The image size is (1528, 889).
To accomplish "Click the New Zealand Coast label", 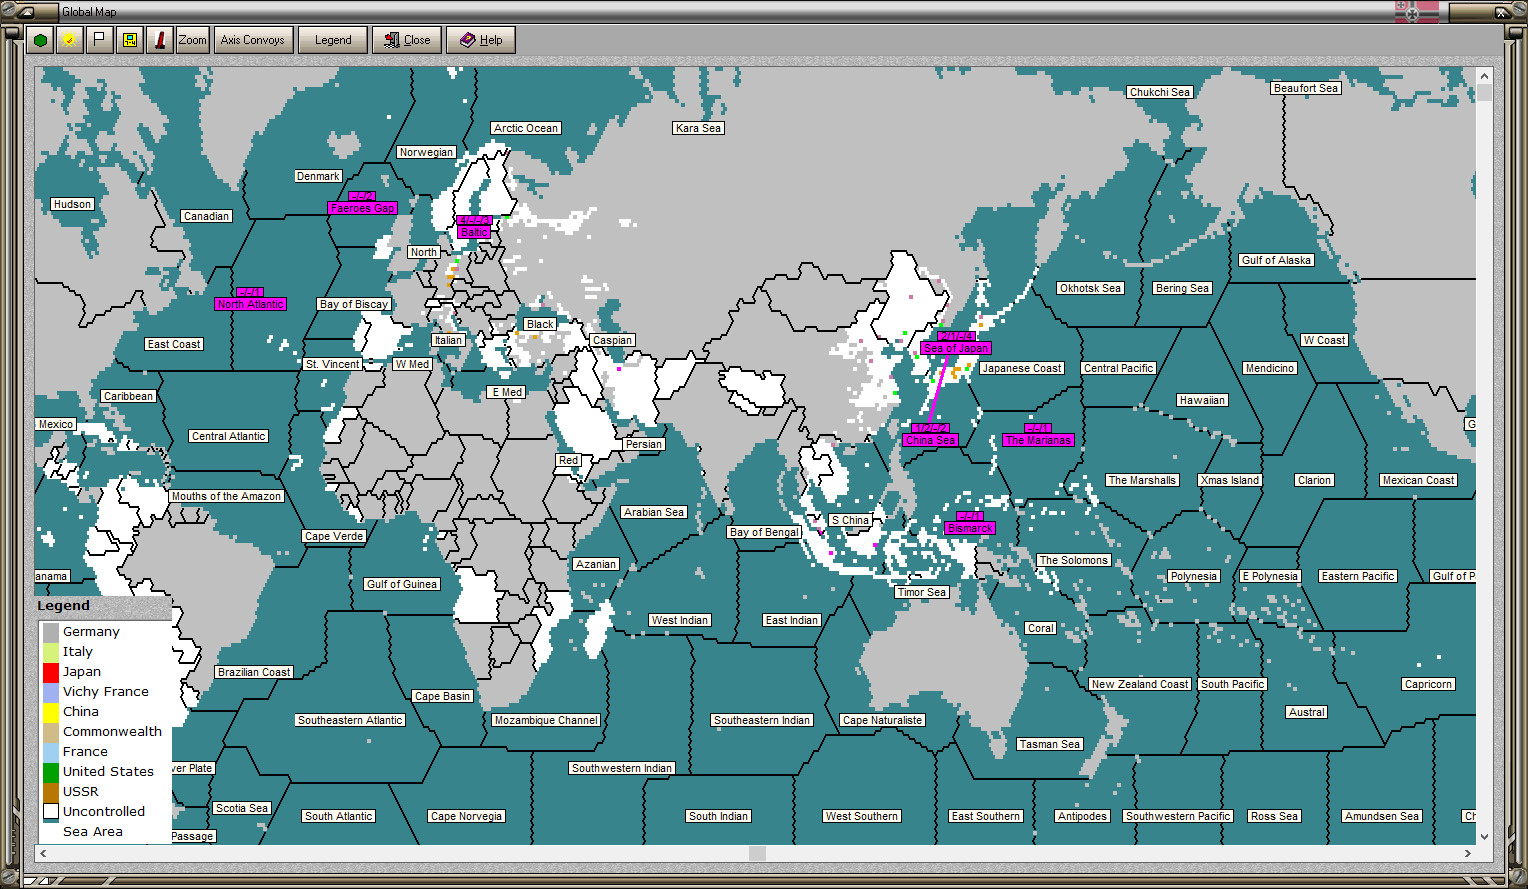I will (x=1140, y=684).
